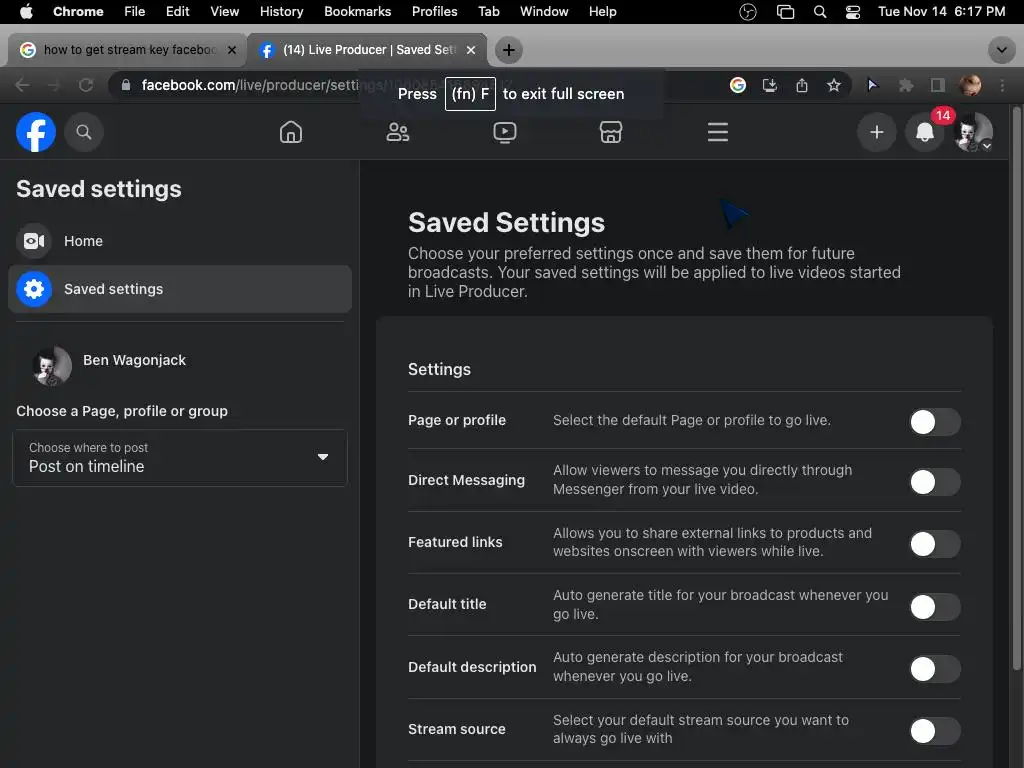The width and height of the screenshot is (1024, 768).
Task: Open the Choose where to post dropdown
Action: [180, 458]
